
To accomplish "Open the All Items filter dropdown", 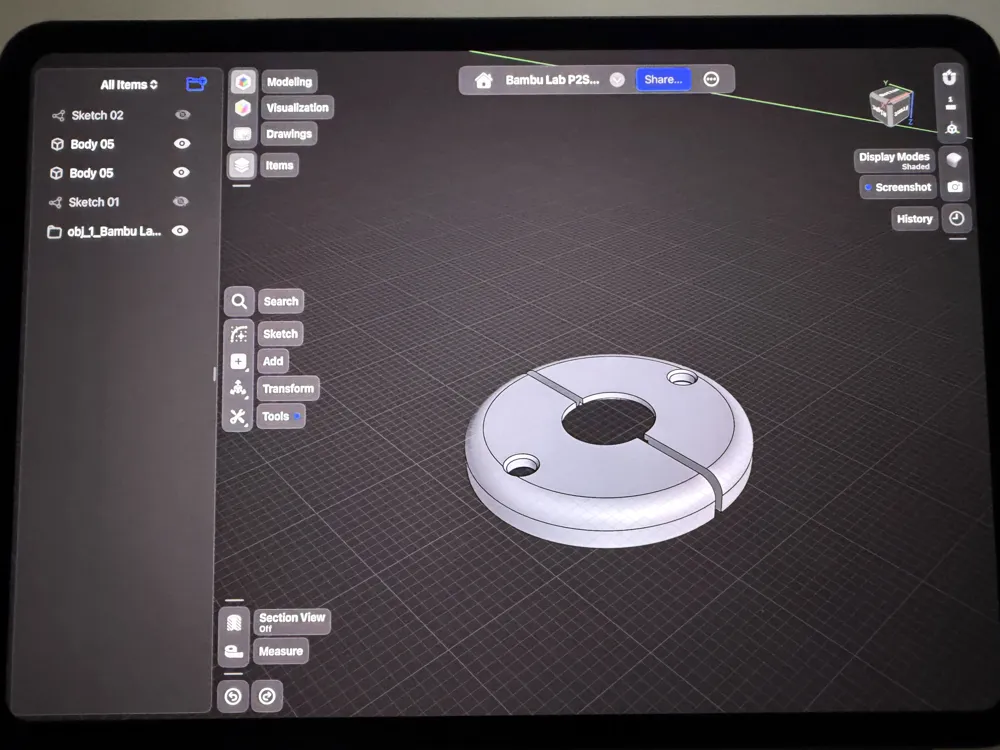I will point(129,85).
